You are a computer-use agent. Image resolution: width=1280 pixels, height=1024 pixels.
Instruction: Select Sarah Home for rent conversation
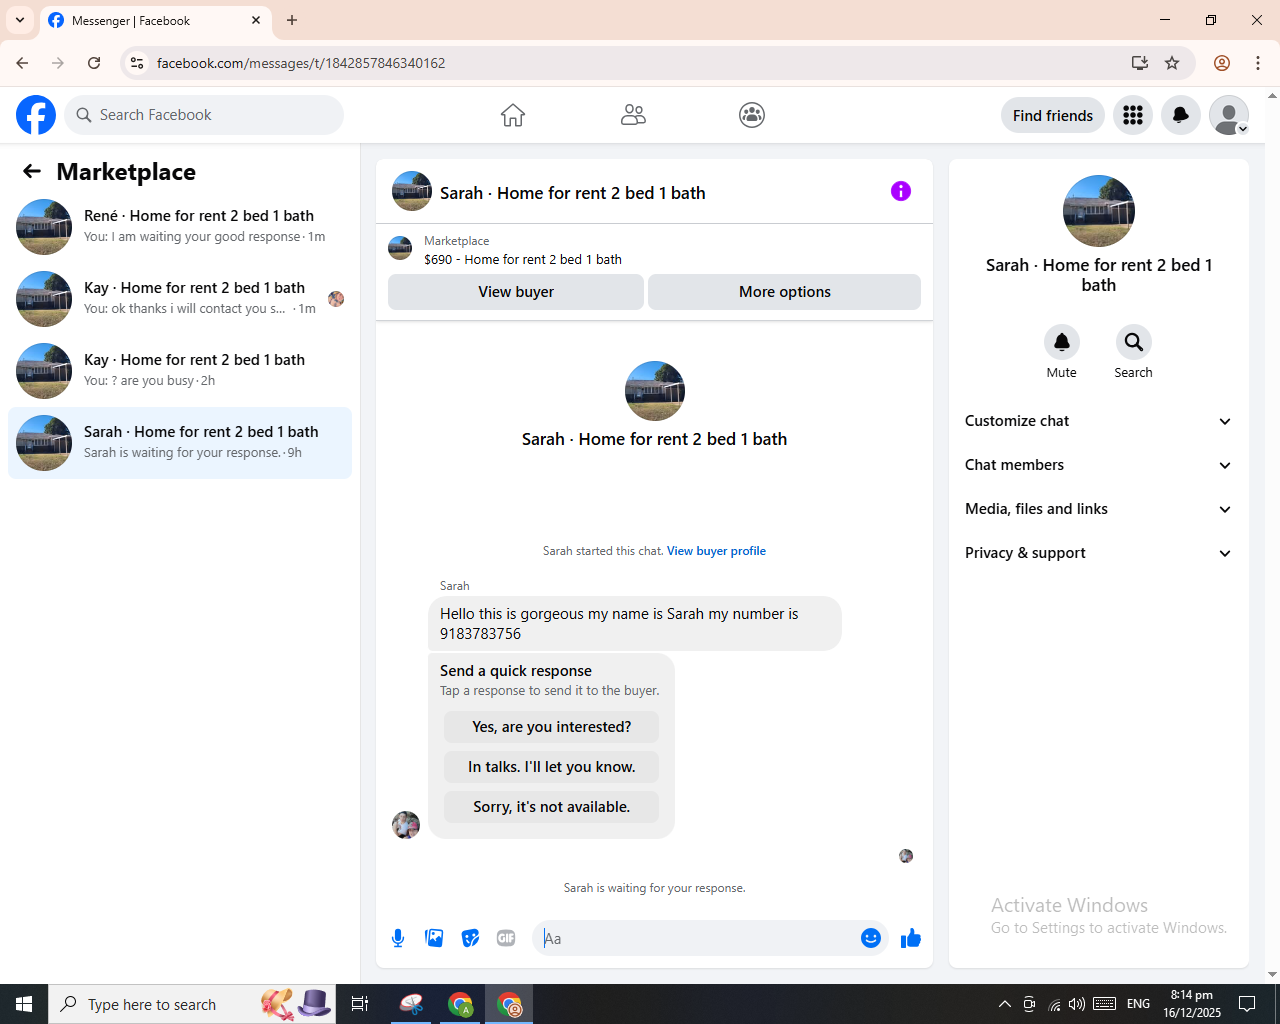click(180, 443)
